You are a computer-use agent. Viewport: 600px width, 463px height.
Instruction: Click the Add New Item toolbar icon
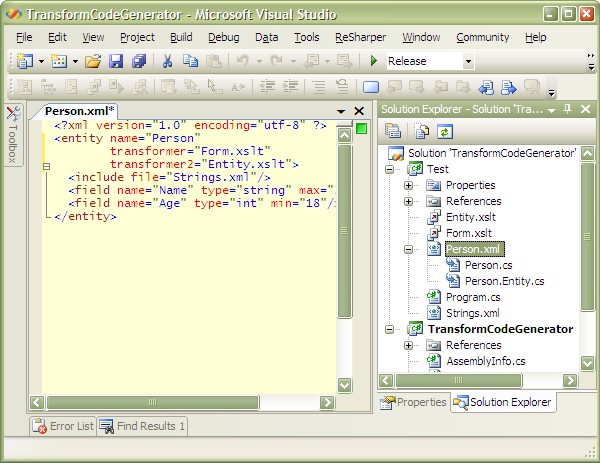point(59,61)
